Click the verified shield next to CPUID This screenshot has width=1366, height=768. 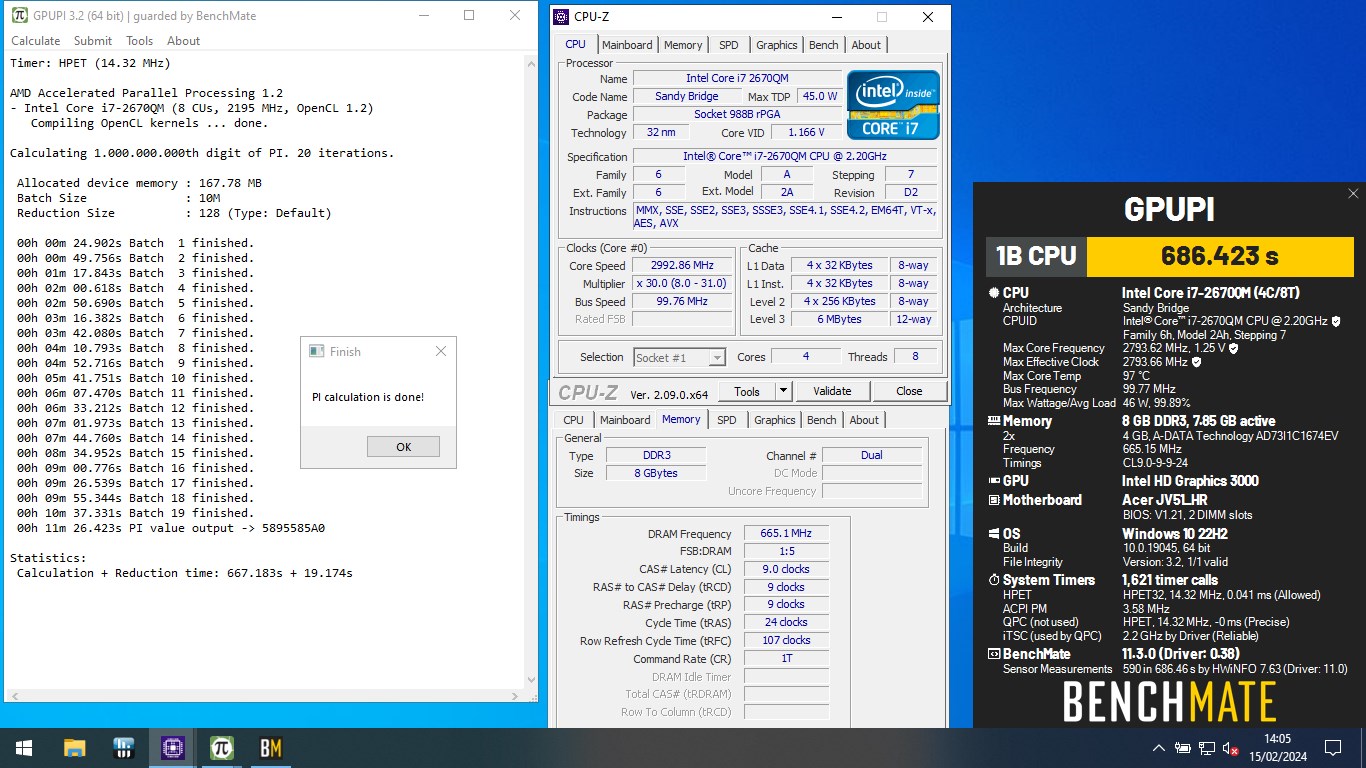[x=1336, y=321]
